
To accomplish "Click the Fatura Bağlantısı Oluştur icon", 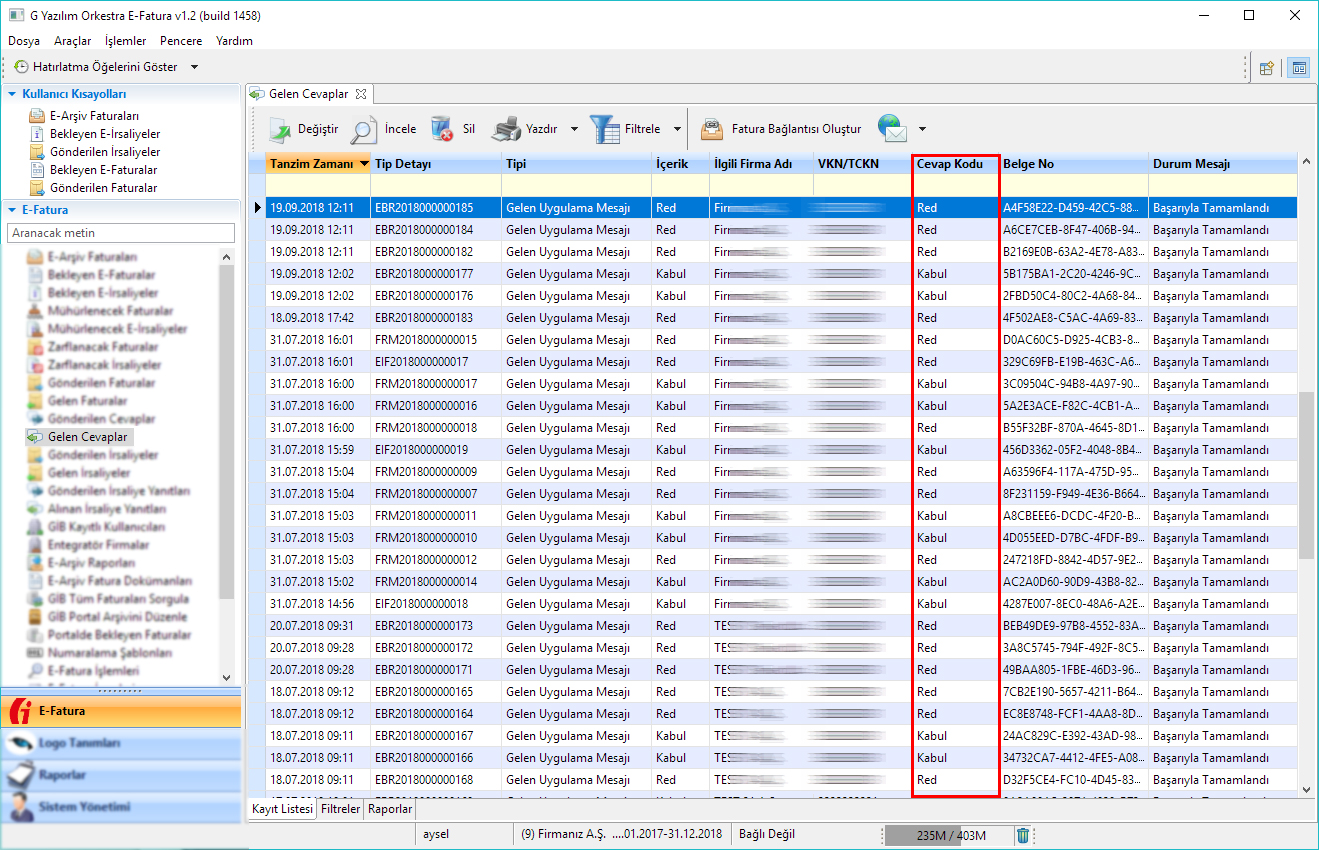I will 712,129.
